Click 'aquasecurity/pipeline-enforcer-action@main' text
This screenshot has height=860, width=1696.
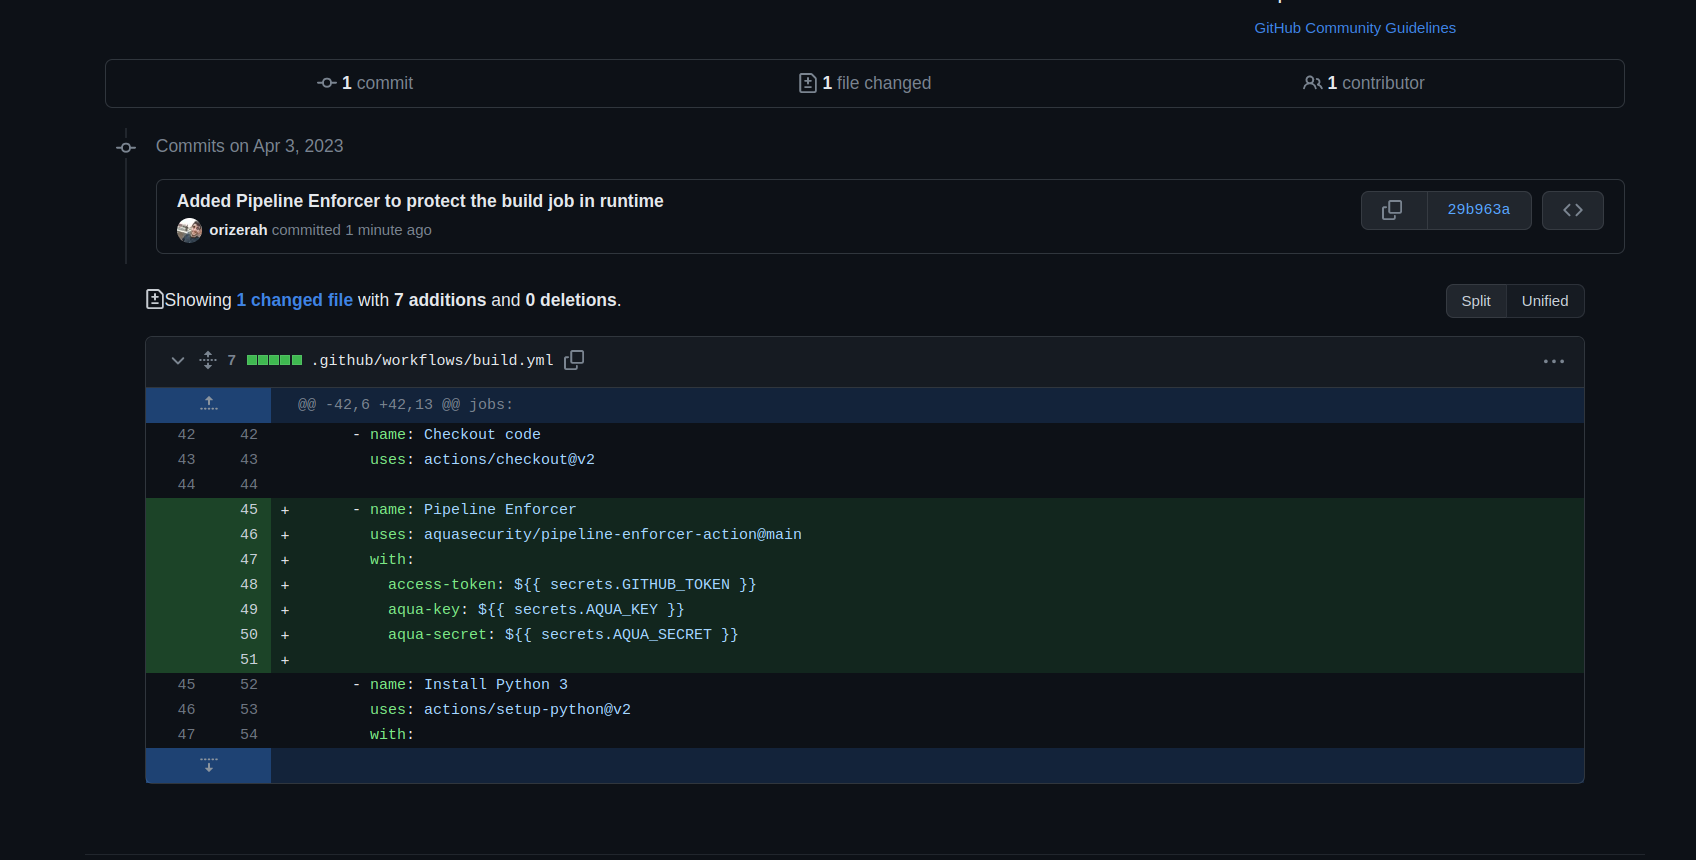point(612,535)
